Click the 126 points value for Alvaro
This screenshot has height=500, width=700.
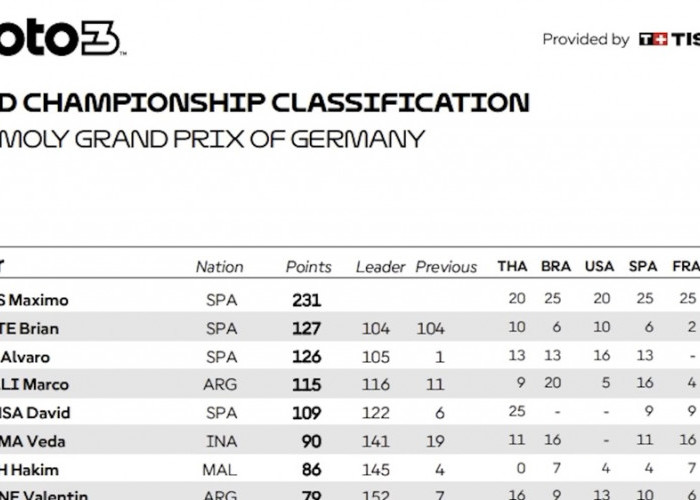[x=307, y=357]
